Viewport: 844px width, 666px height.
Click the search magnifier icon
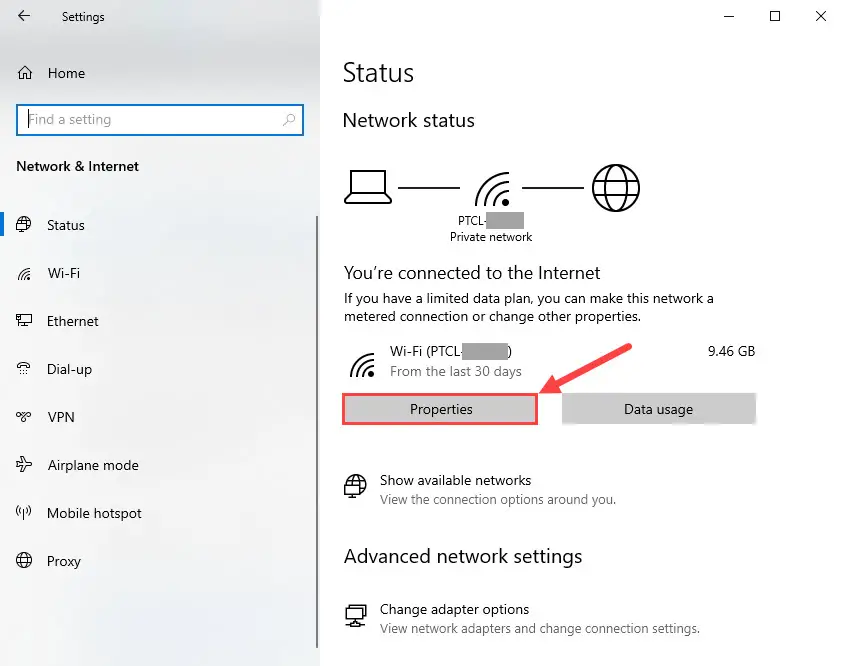click(x=289, y=120)
